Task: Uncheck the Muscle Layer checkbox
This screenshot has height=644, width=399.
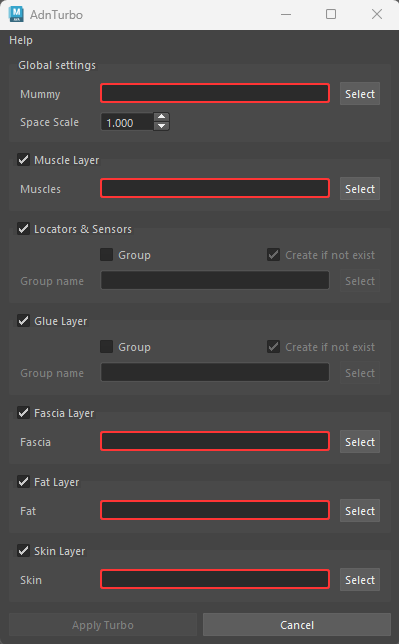Action: pyautogui.click(x=23, y=159)
